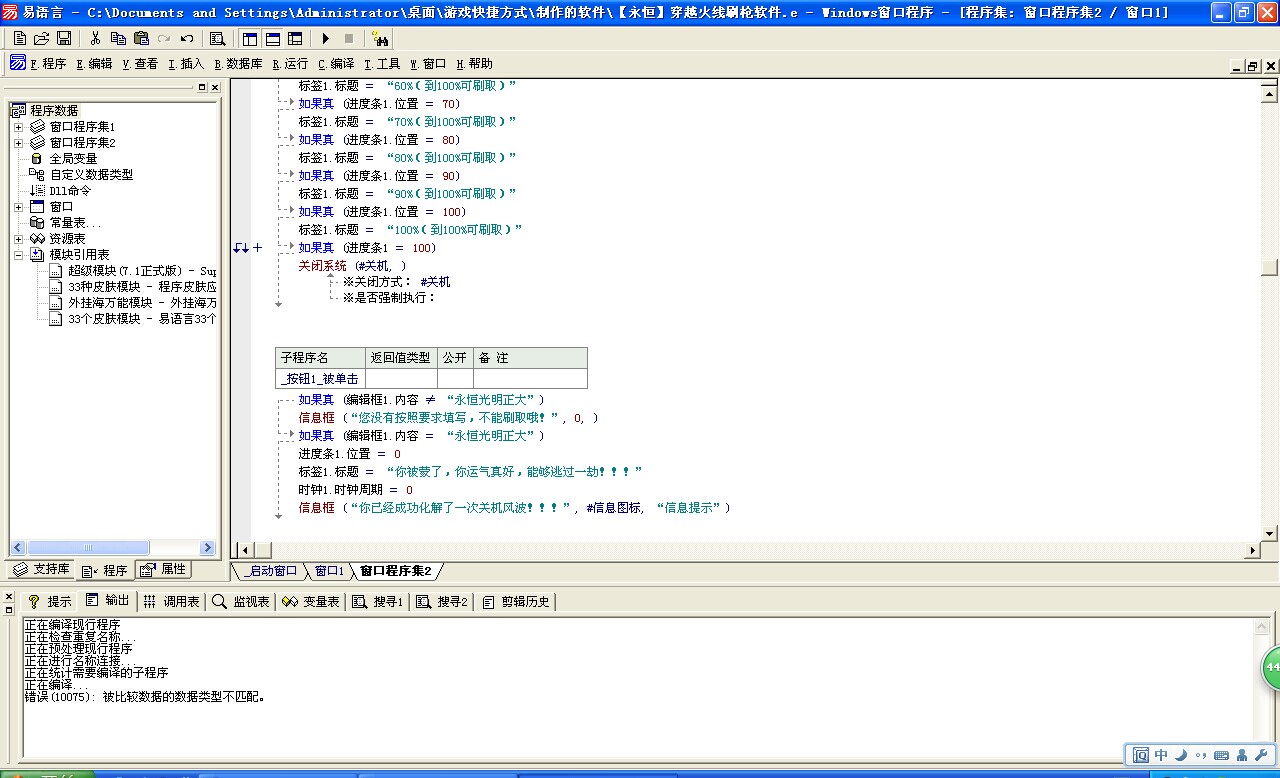Click the Save disk icon in toolbar
This screenshot has width=1280, height=778.
64,38
